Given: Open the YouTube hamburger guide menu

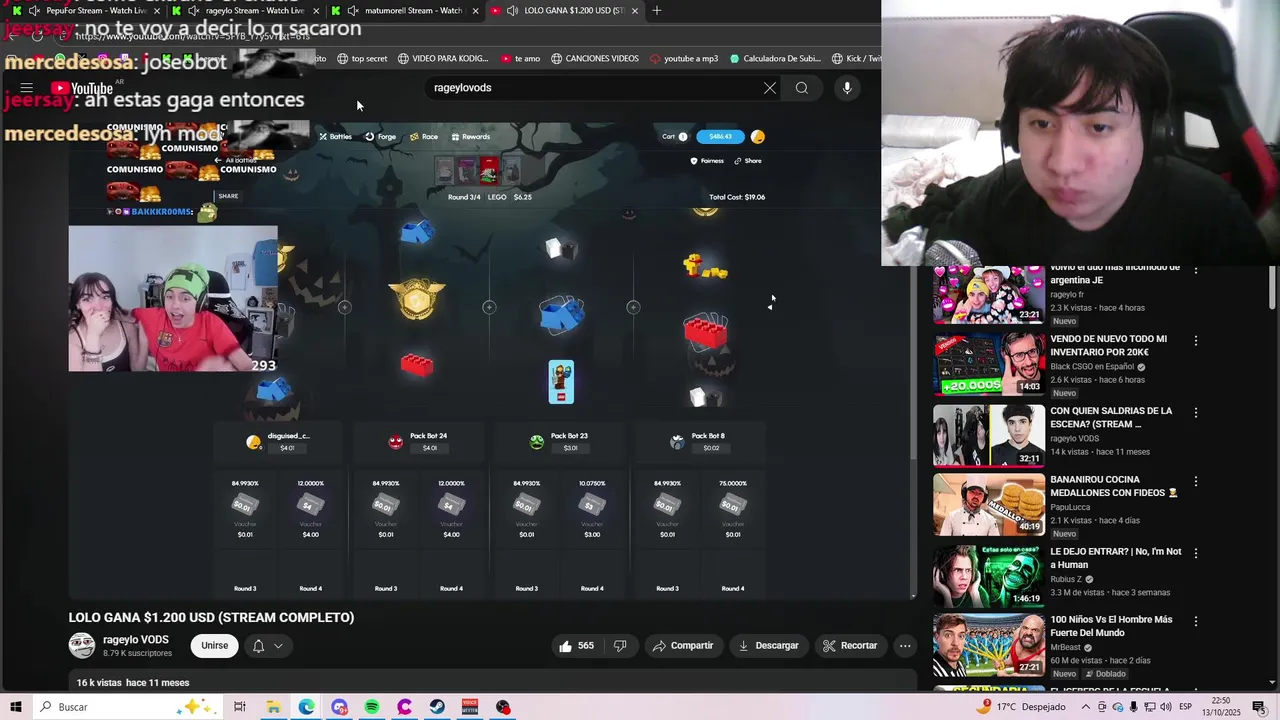Looking at the screenshot, I should tap(27, 88).
